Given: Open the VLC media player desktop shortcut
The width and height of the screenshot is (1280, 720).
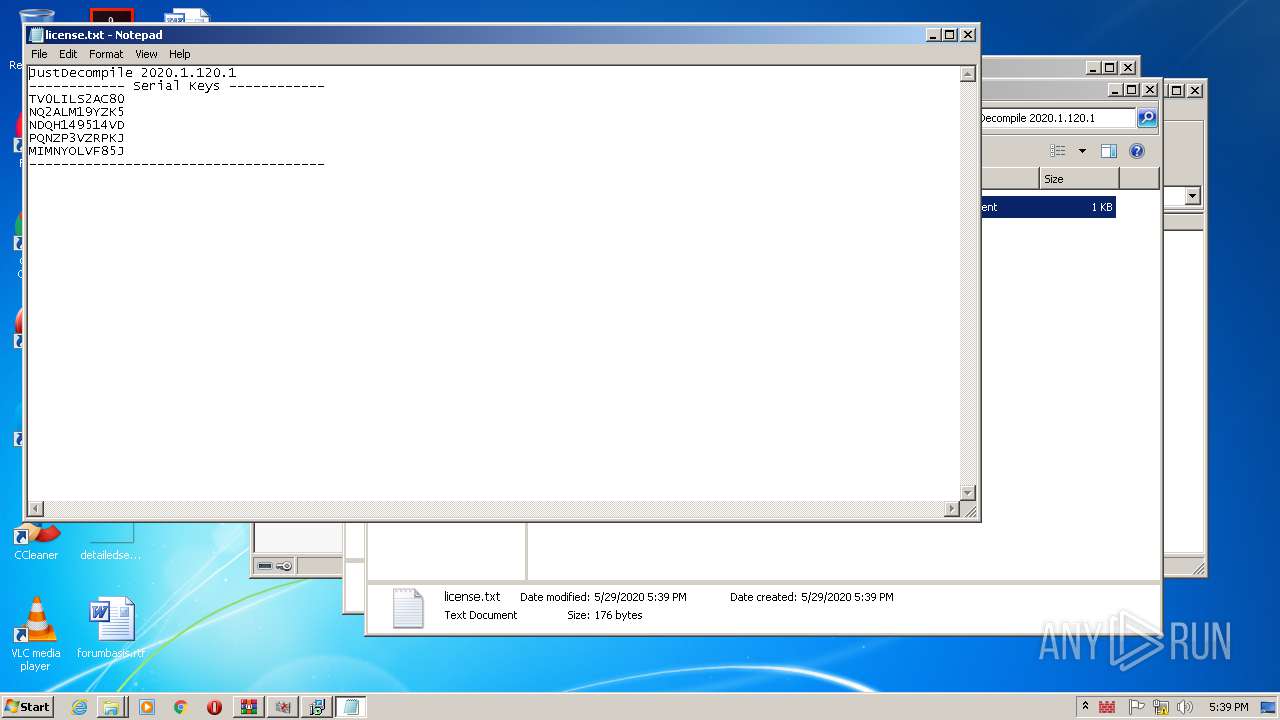Looking at the screenshot, I should click(36, 634).
